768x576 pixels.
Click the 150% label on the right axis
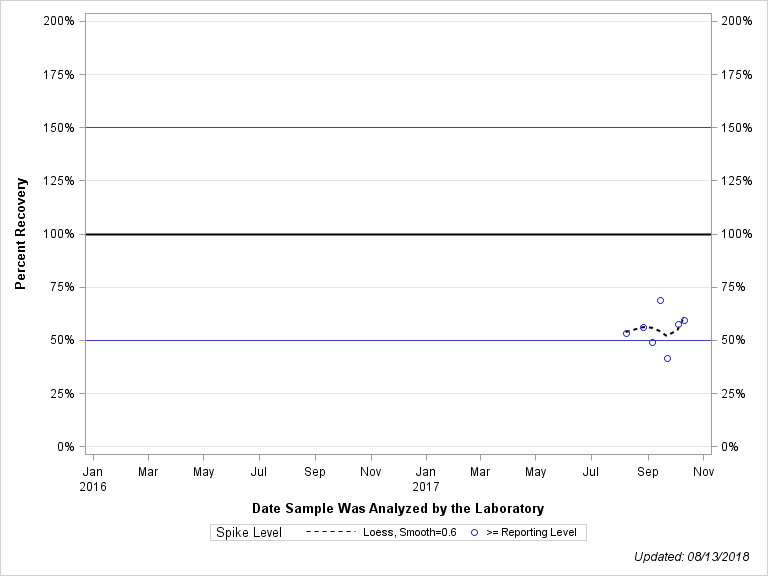(x=737, y=127)
